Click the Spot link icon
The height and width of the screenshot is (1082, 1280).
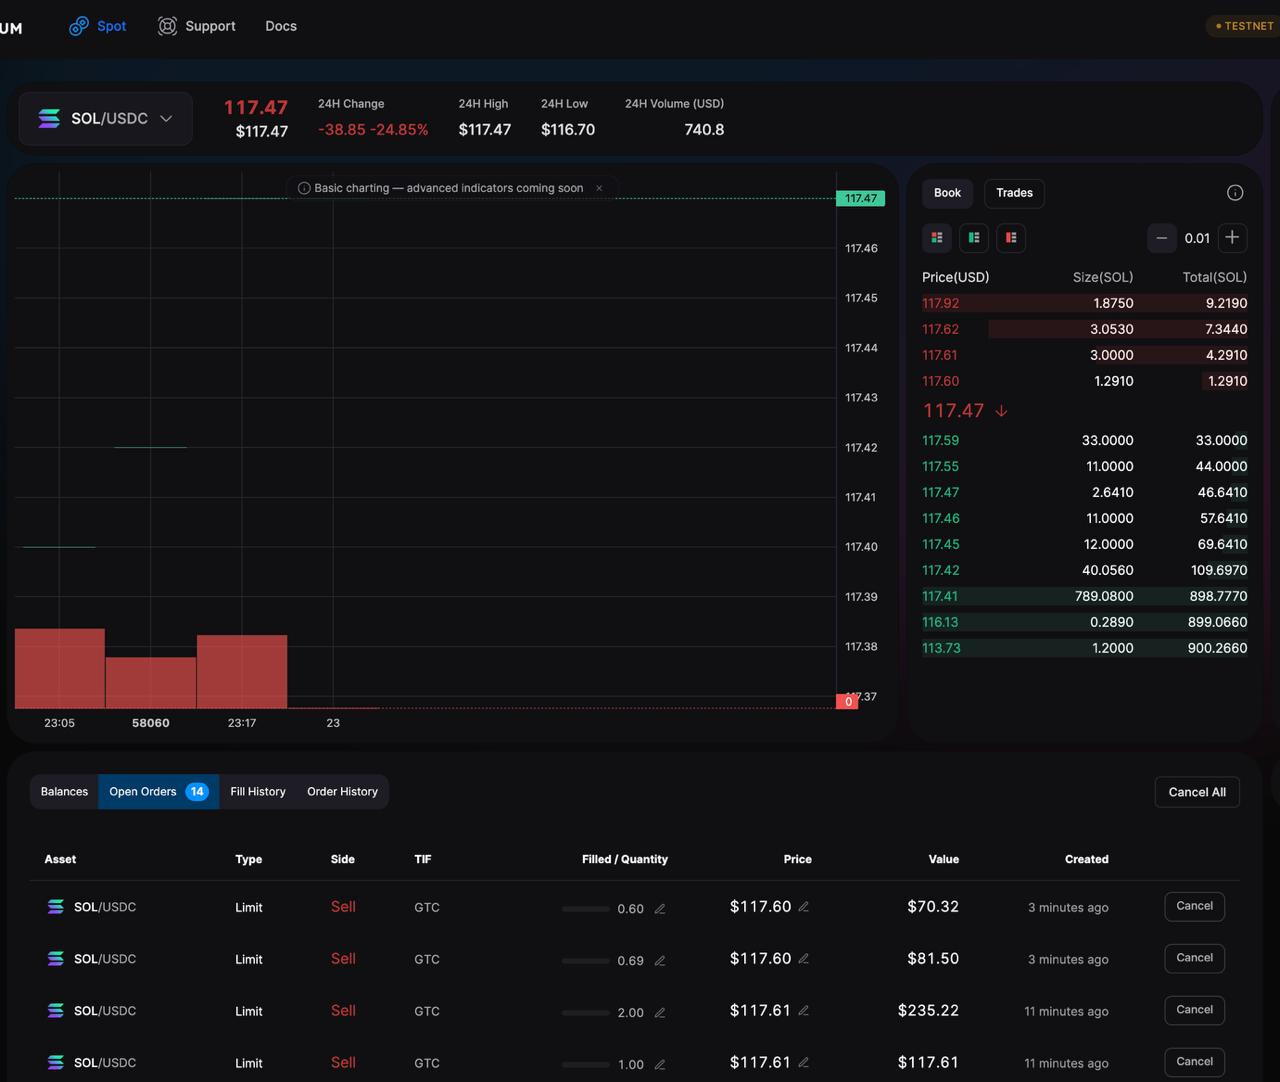pos(79,26)
